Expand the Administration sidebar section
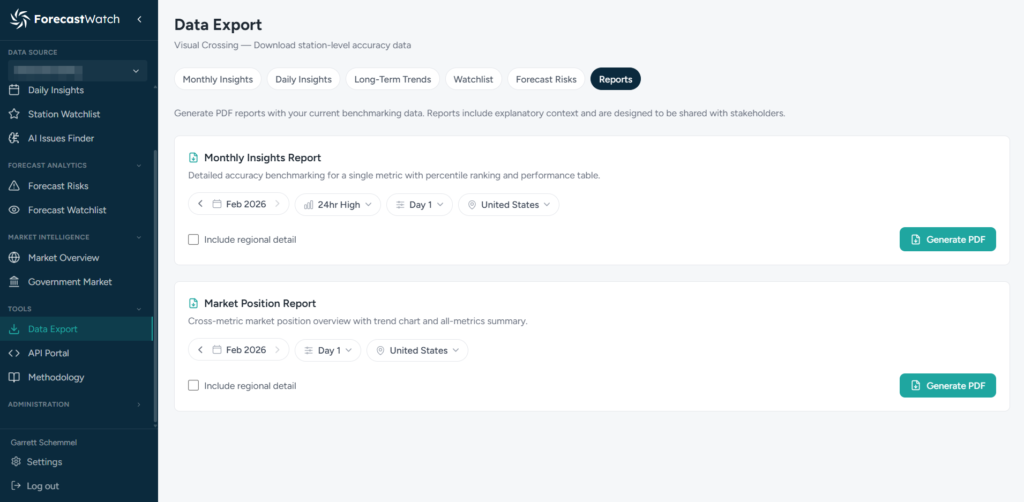1024x502 pixels. (x=138, y=405)
